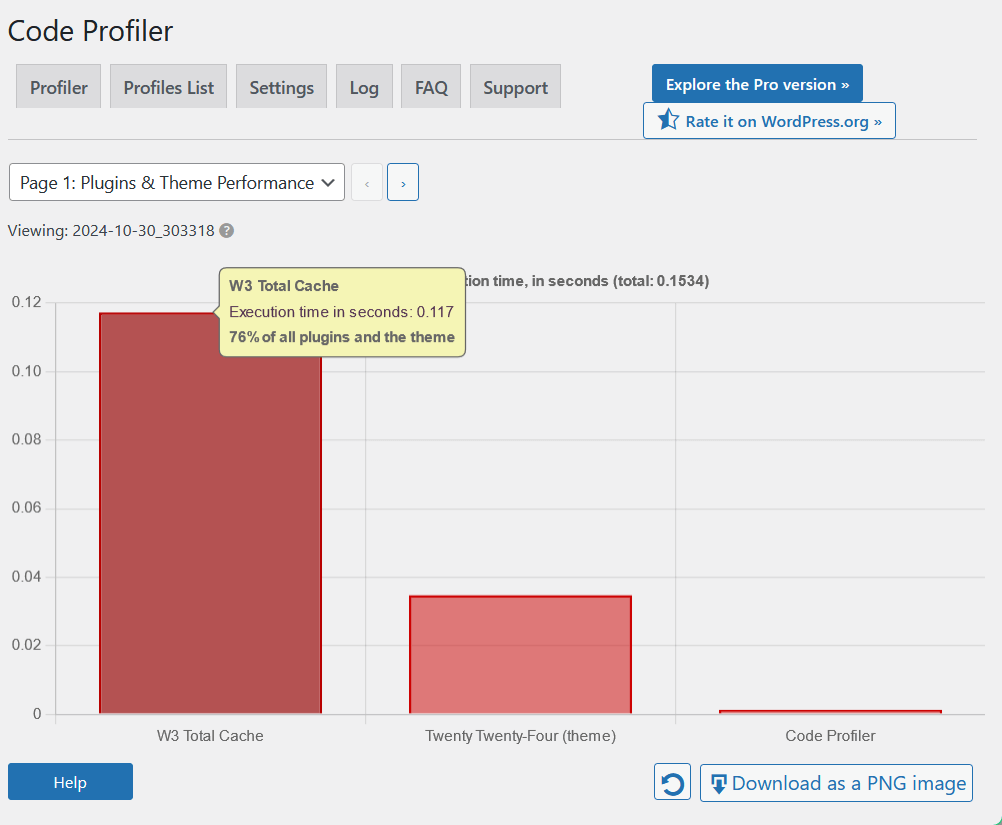Screen dimensions: 1002x825
Task: Click Download as a PNG image
Action: point(836,783)
